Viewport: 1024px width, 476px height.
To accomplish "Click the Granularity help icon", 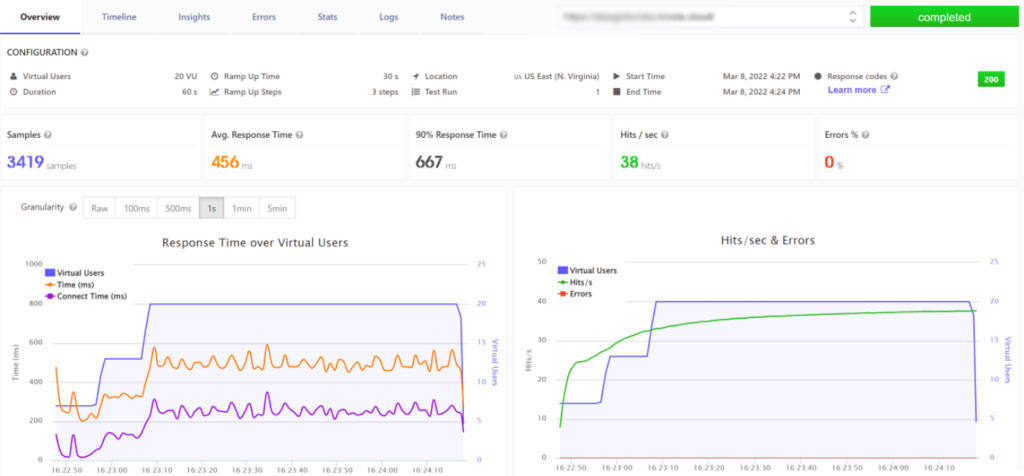I will [73, 208].
